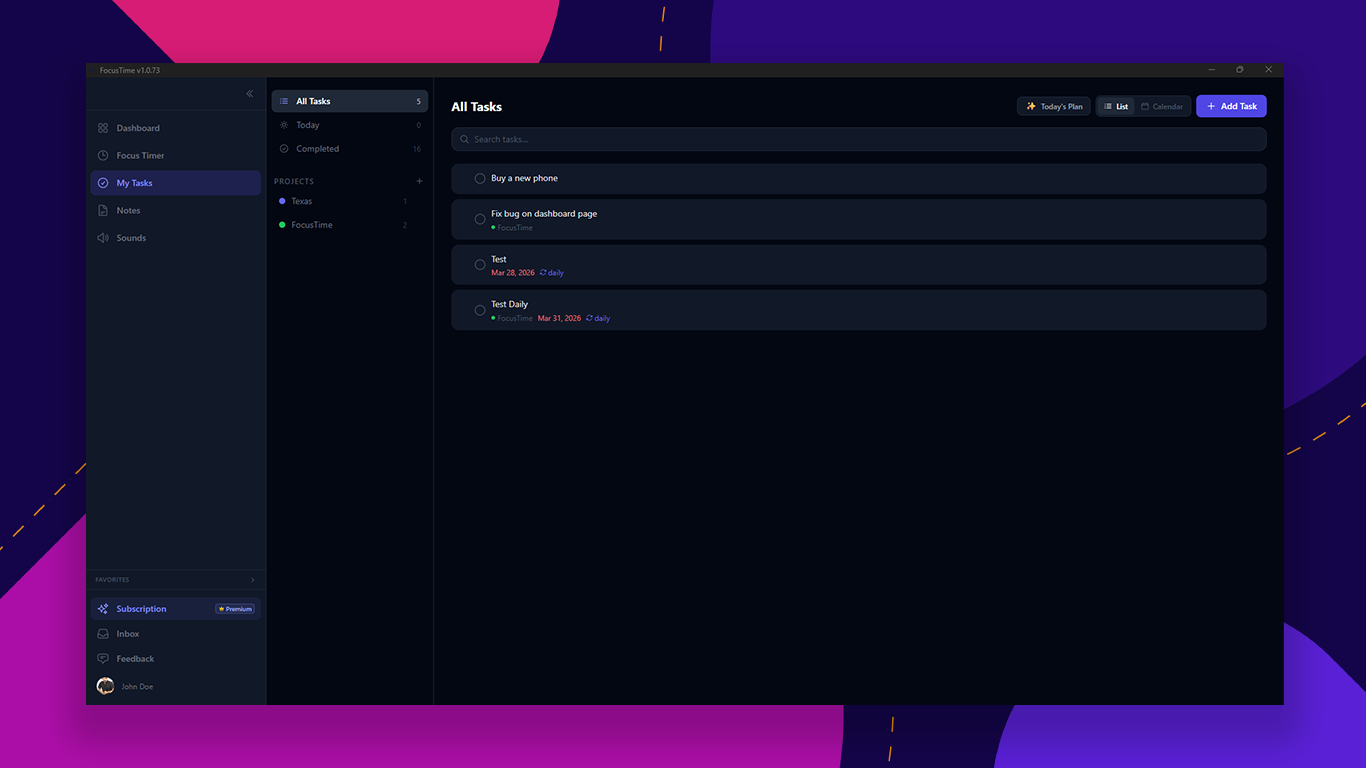This screenshot has width=1366, height=768.
Task: Open the Sounds section
Action: [175, 238]
